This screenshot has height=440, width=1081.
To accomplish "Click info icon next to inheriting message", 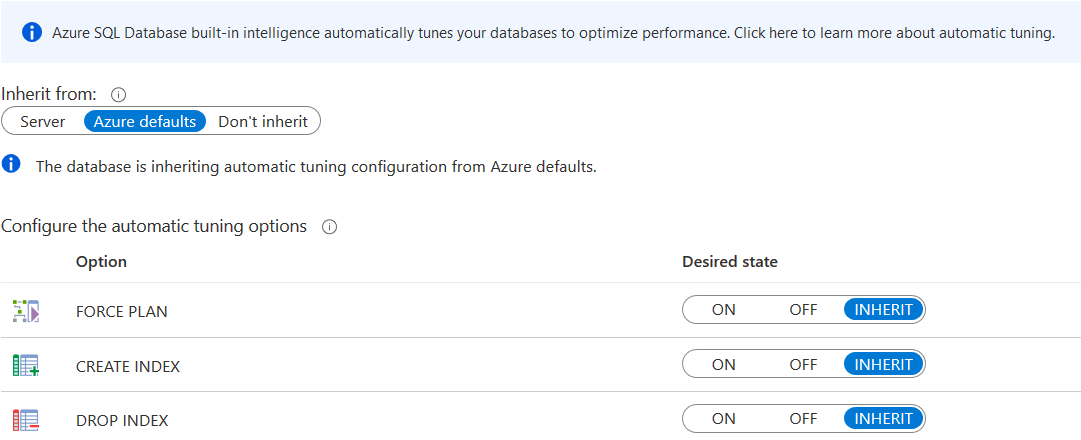I will 12,164.
